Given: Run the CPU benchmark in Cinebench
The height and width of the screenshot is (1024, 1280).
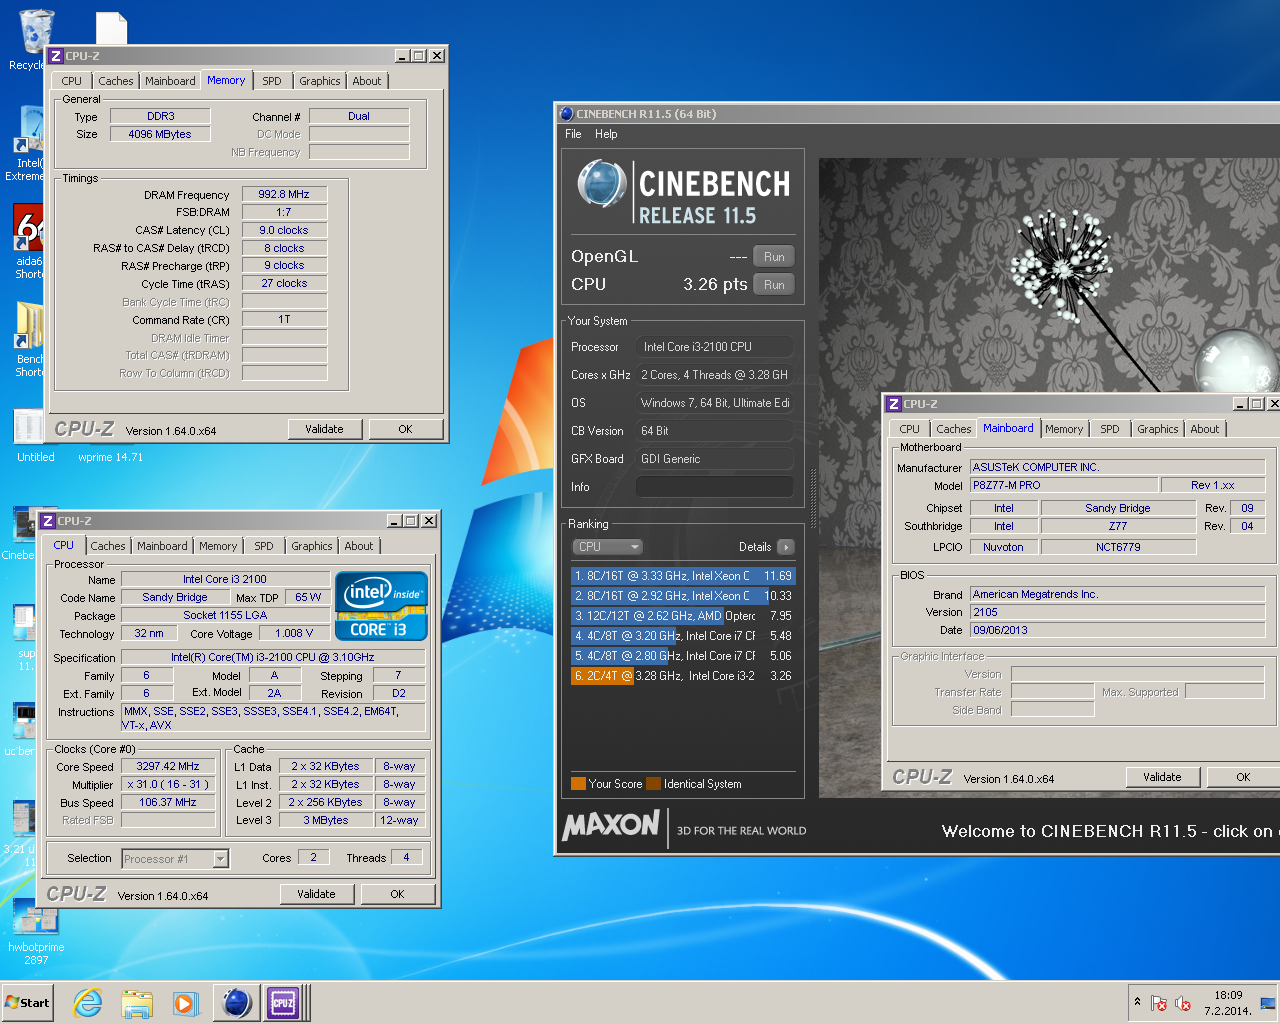Looking at the screenshot, I should point(774,285).
